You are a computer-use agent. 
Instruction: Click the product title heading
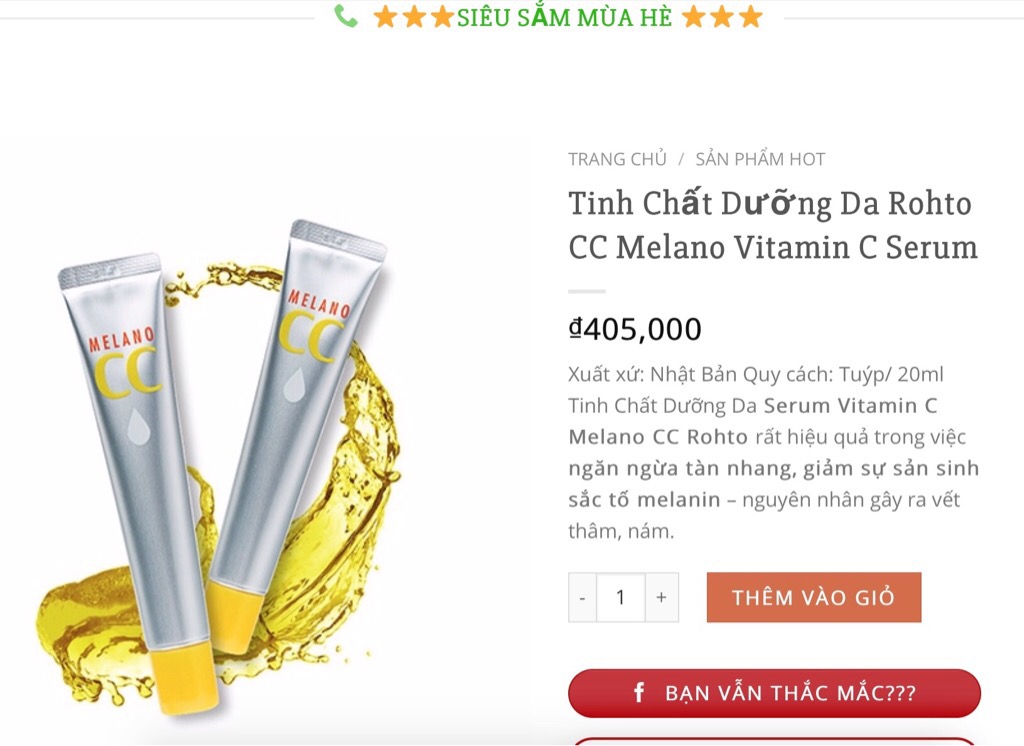click(773, 225)
